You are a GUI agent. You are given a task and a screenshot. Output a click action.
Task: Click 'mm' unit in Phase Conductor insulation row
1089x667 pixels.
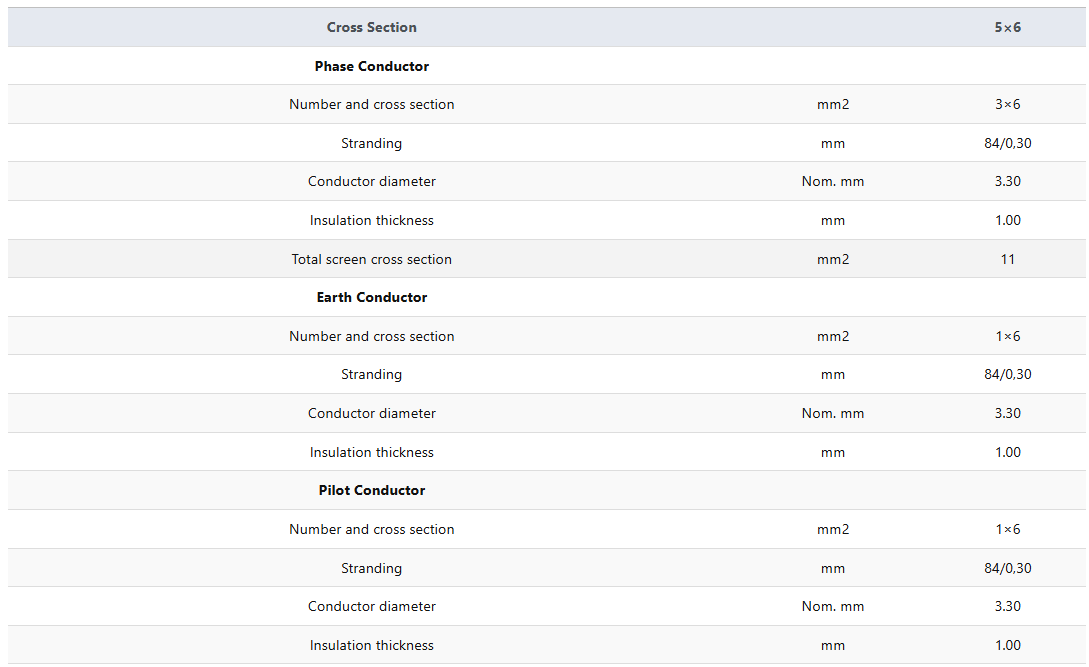tap(833, 221)
